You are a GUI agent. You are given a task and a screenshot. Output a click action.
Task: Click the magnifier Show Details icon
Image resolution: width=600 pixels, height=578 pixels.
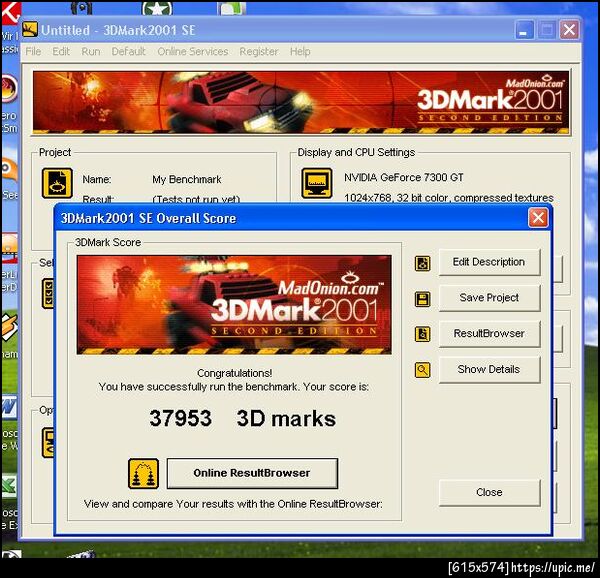[x=422, y=370]
